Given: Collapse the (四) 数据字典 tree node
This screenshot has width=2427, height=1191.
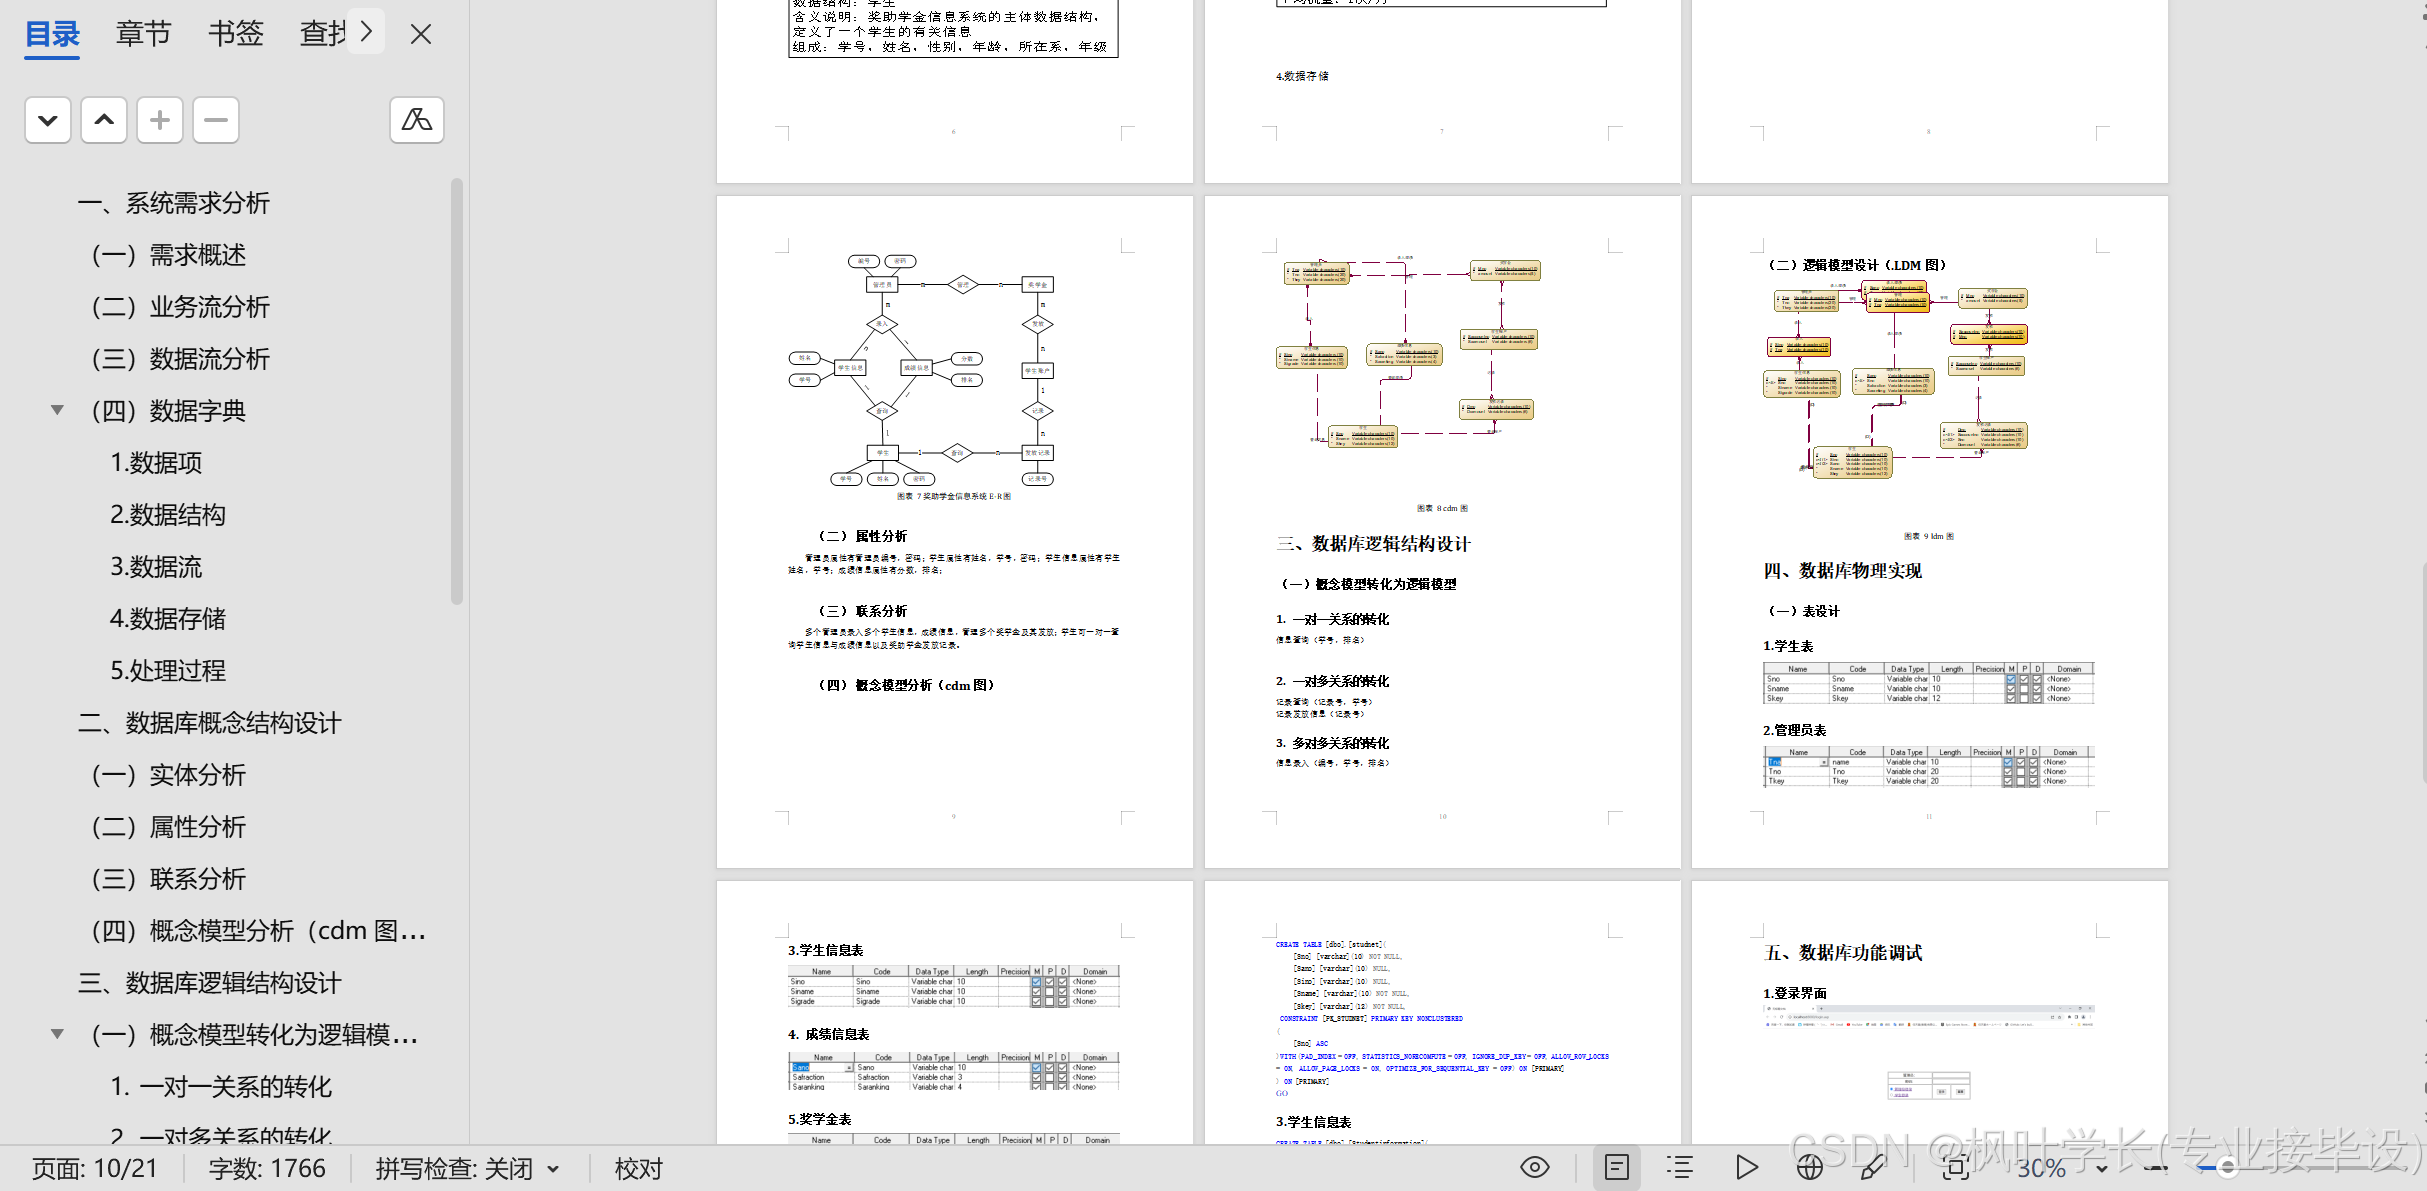Looking at the screenshot, I should [x=58, y=410].
